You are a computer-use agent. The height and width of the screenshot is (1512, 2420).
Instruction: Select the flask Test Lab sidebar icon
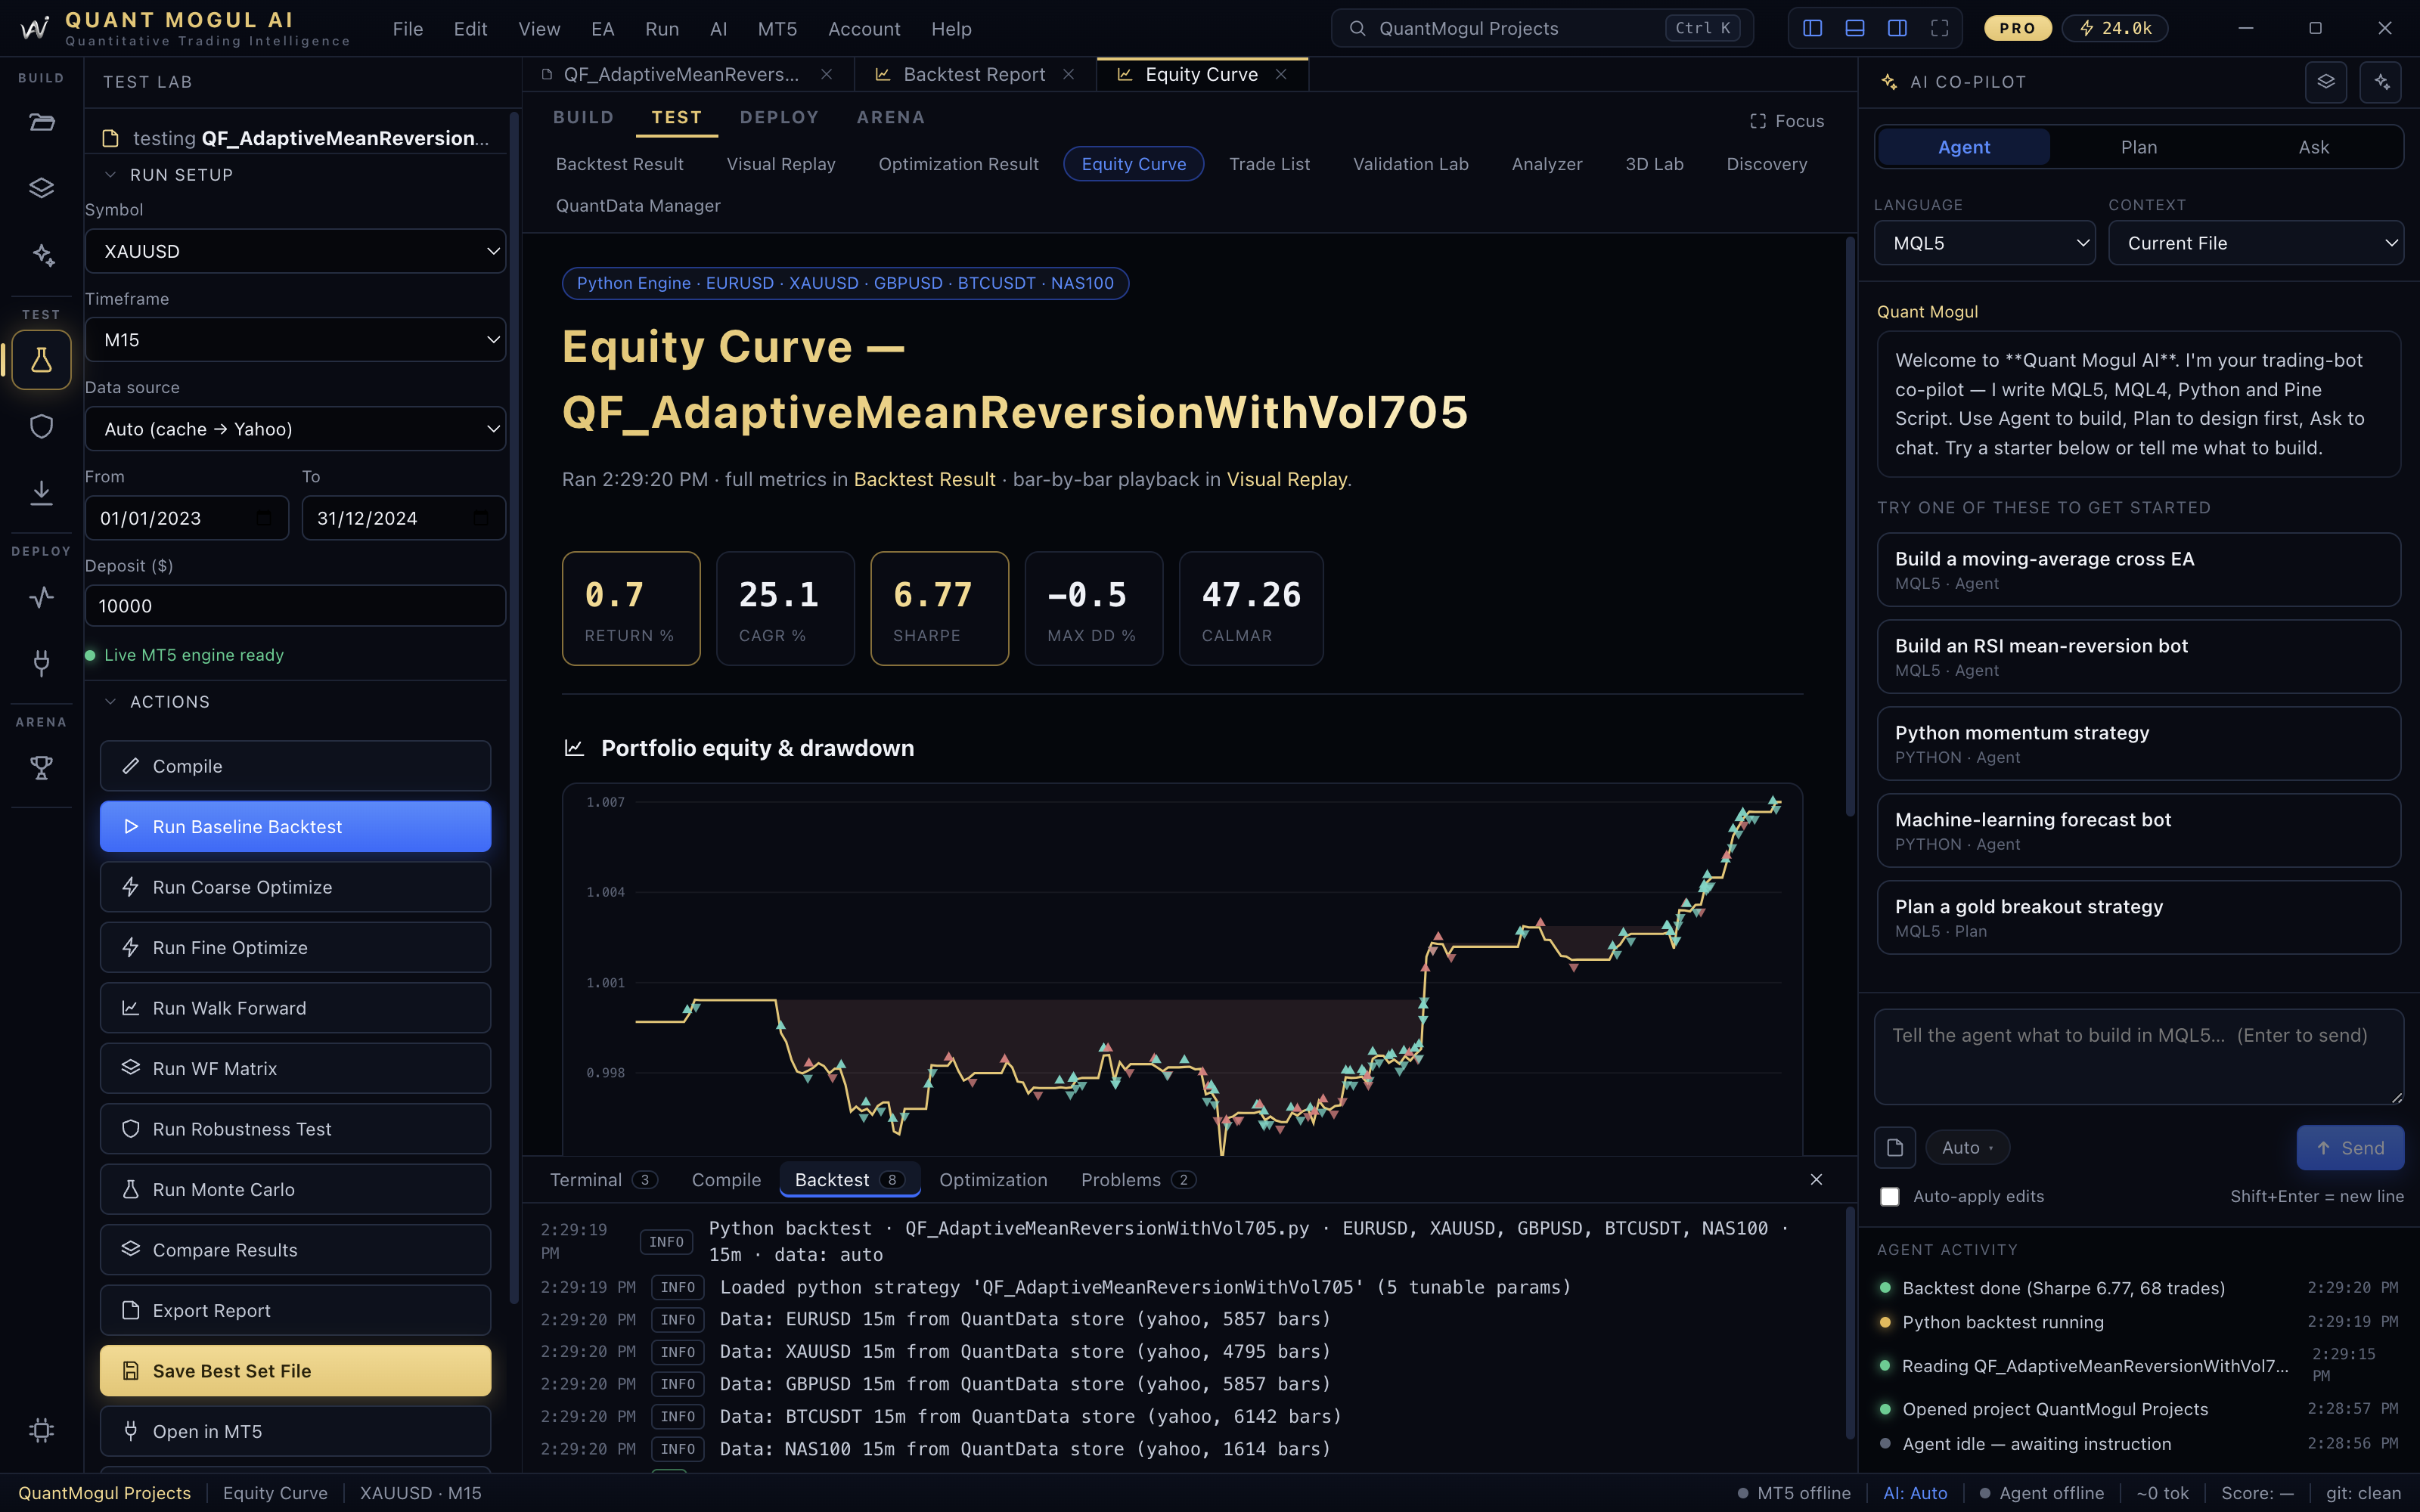click(x=41, y=360)
